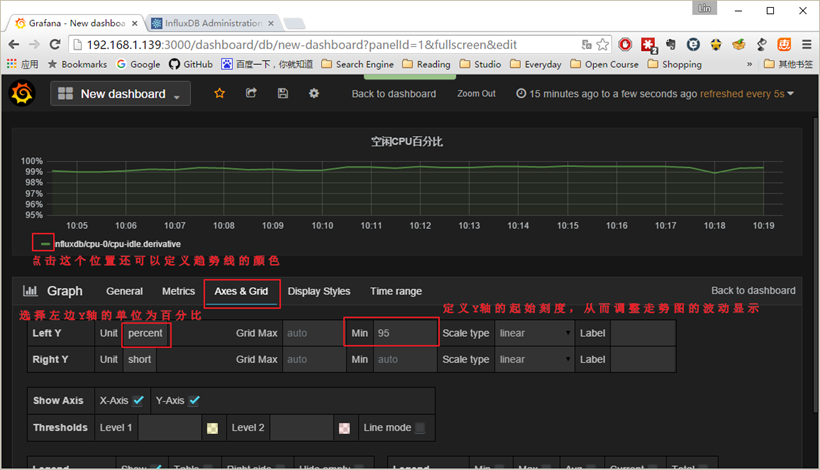Viewport: 820px width, 470px height.
Task: Click the Grafana logo icon
Action: click(x=22, y=93)
